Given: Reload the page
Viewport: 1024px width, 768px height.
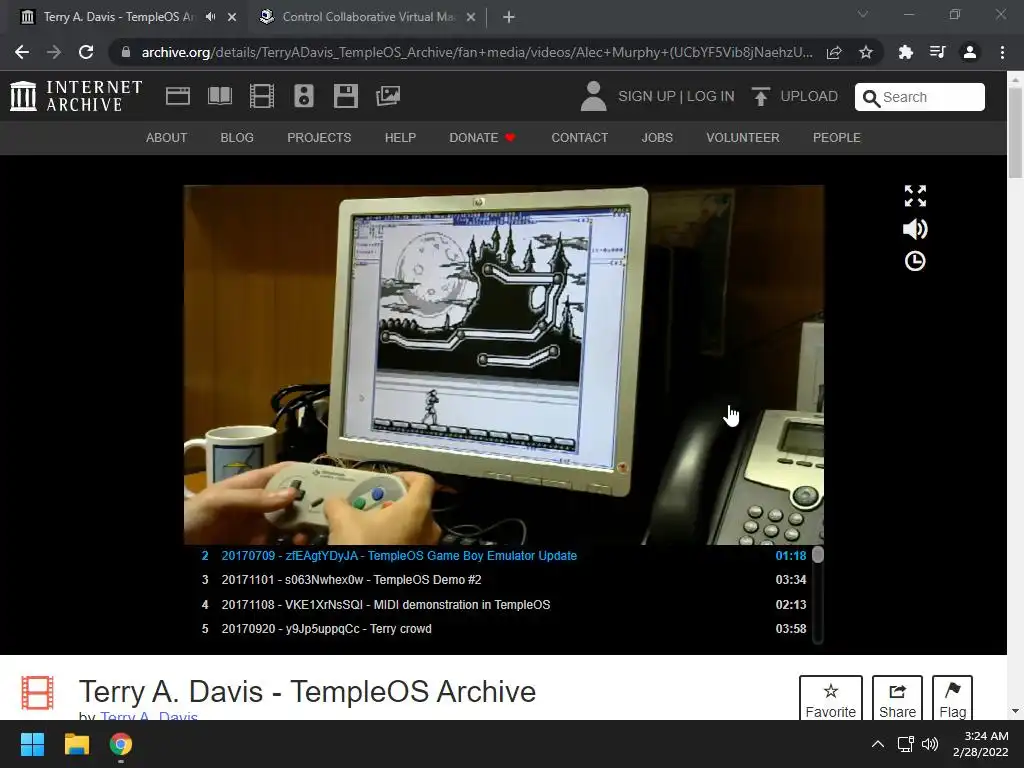Looking at the screenshot, I should tap(86, 52).
